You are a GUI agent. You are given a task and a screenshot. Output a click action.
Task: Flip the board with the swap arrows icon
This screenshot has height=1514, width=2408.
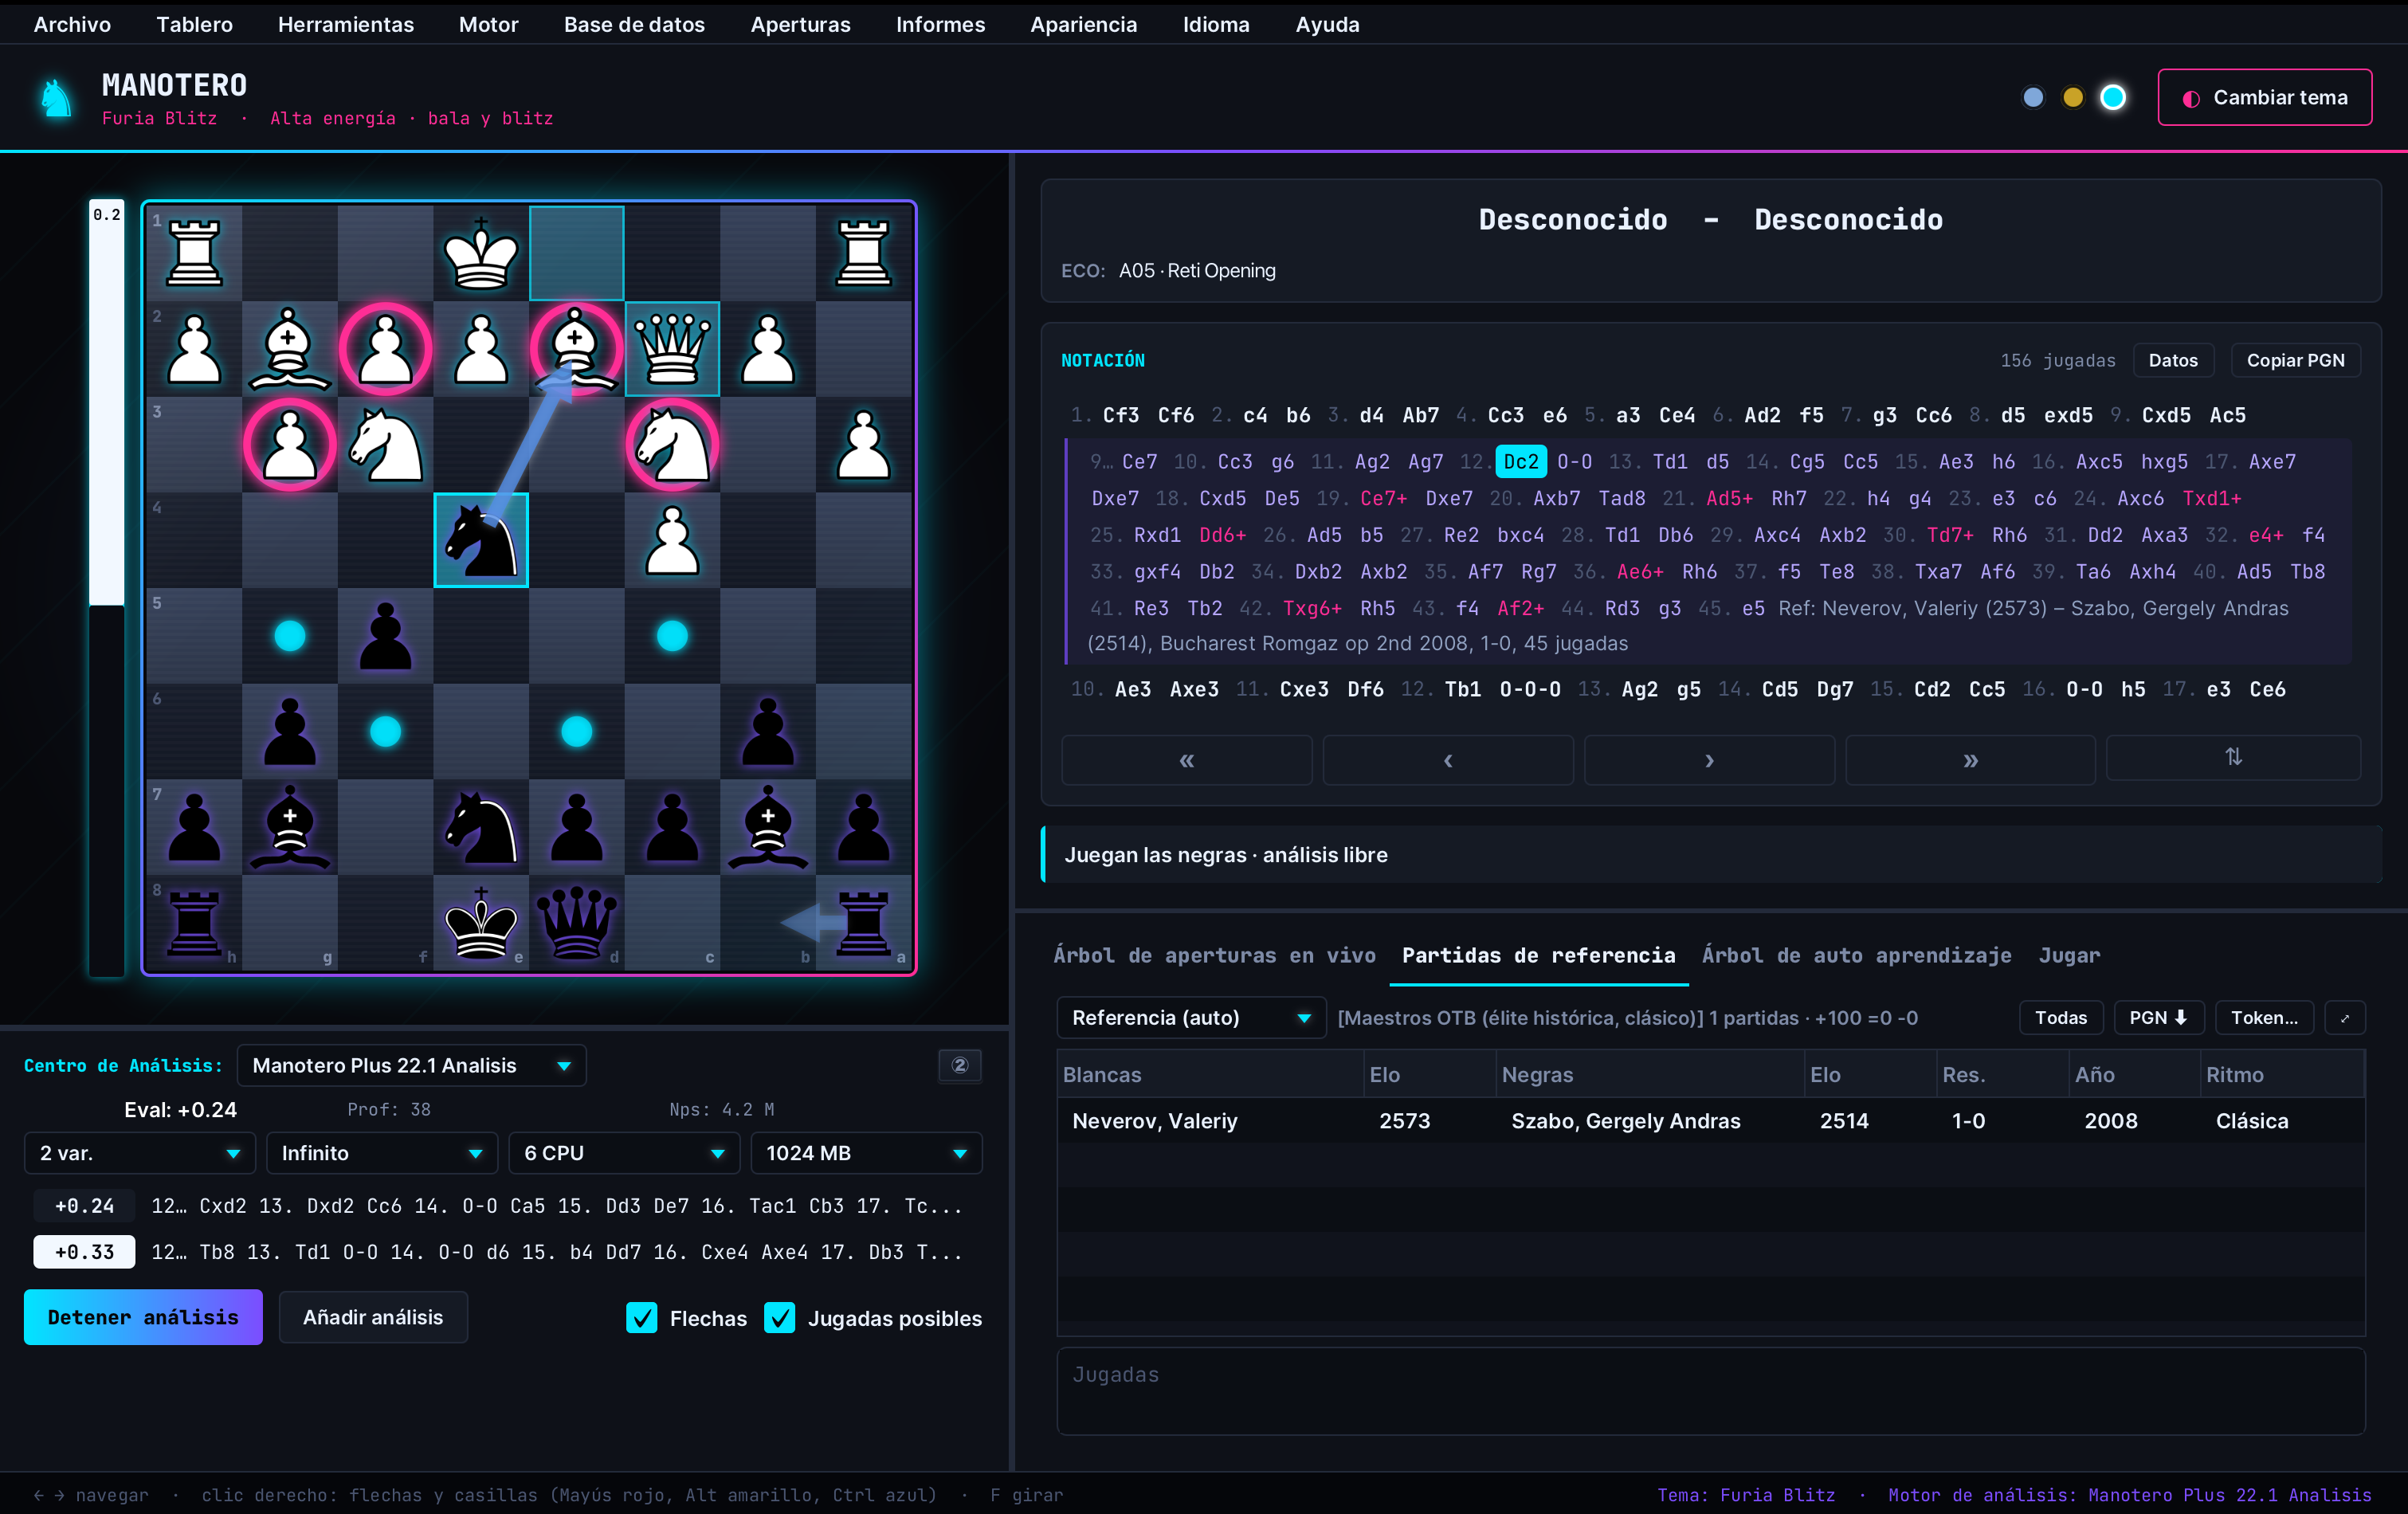point(2233,757)
